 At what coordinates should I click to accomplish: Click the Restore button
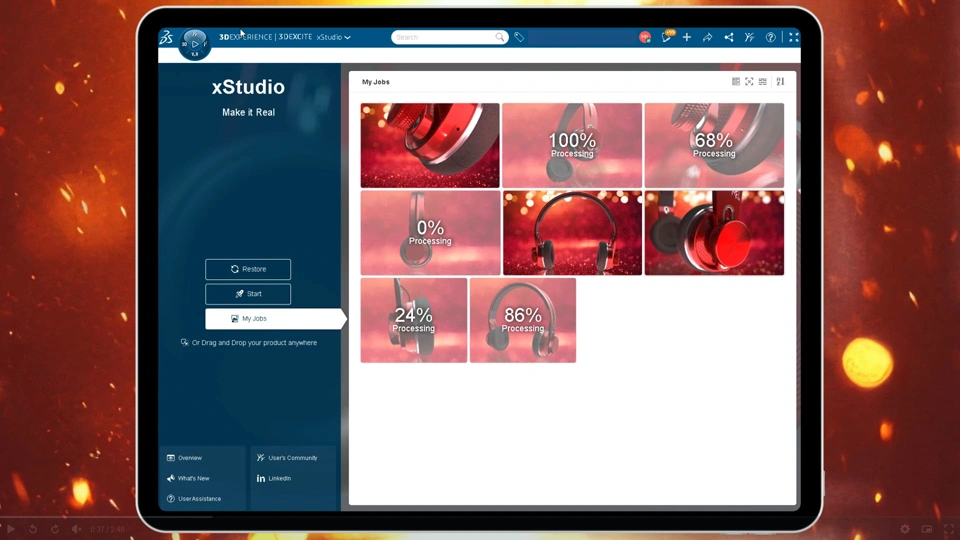[248, 269]
